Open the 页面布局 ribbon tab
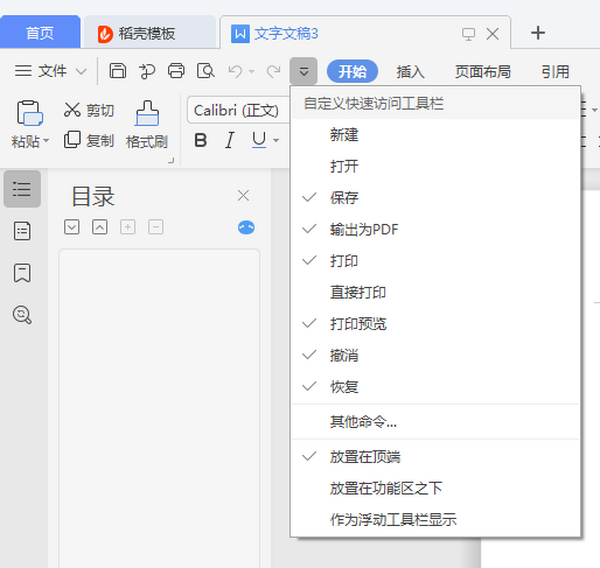The height and width of the screenshot is (568, 600). pos(483,72)
